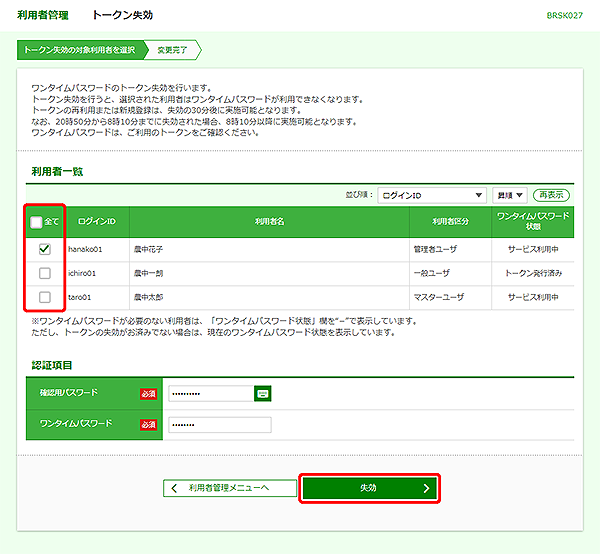
Task: Click the 認証項目 section heading
Action: tap(52, 365)
